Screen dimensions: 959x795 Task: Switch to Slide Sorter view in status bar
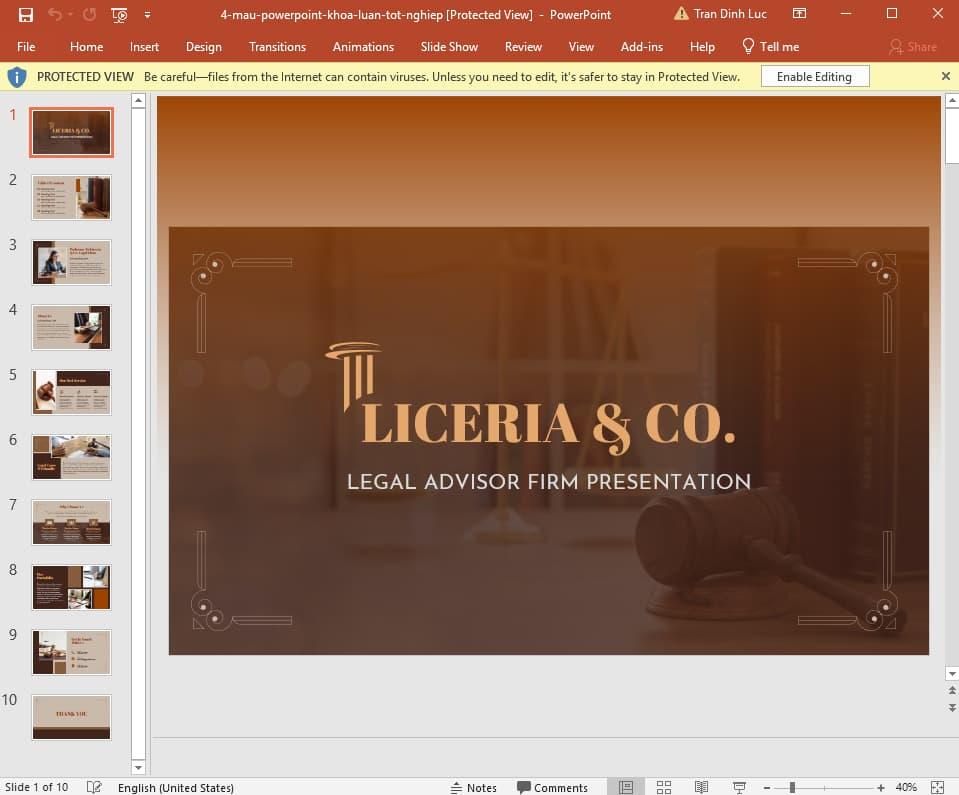664,787
